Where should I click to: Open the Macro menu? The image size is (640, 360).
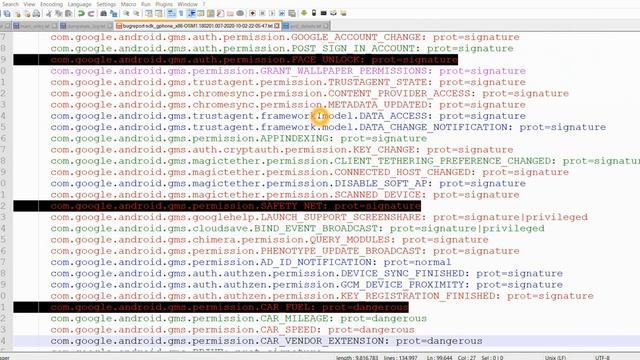pos(128,4)
